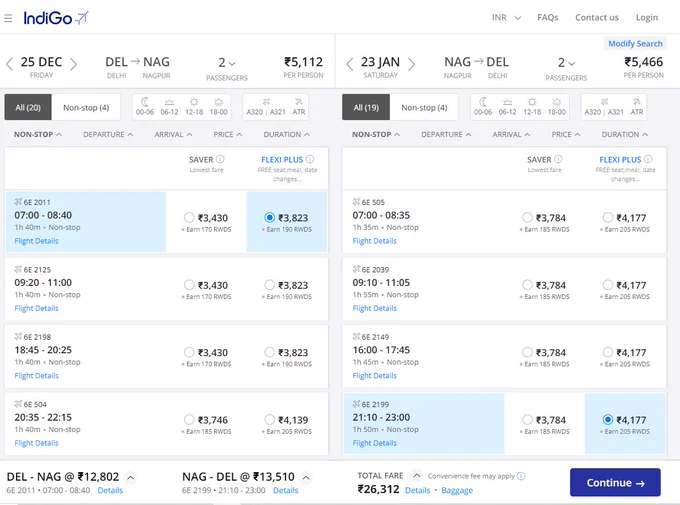Screen dimensions: 680x505
Task: Open the FAQs page
Action: click(x=547, y=17)
